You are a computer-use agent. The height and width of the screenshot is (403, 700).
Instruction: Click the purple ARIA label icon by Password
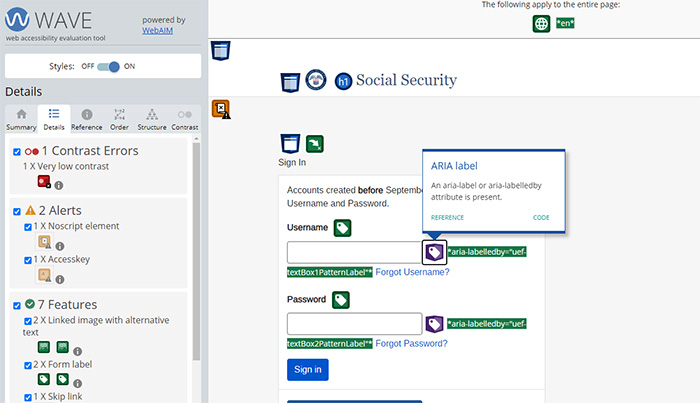point(434,324)
